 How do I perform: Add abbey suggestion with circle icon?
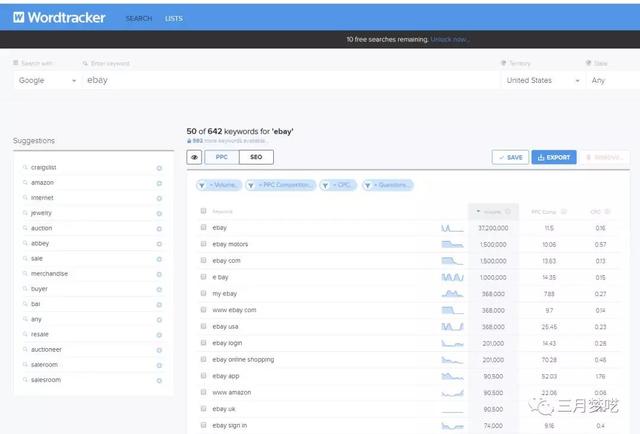(159, 244)
